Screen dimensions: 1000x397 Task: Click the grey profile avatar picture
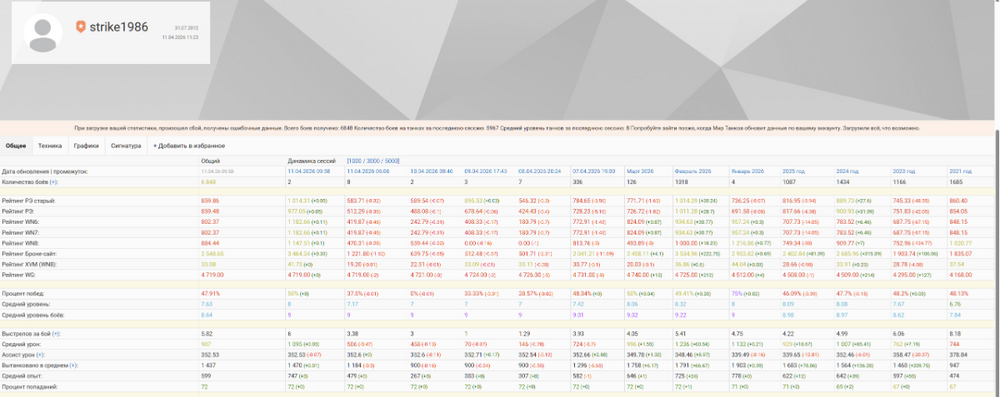click(43, 33)
